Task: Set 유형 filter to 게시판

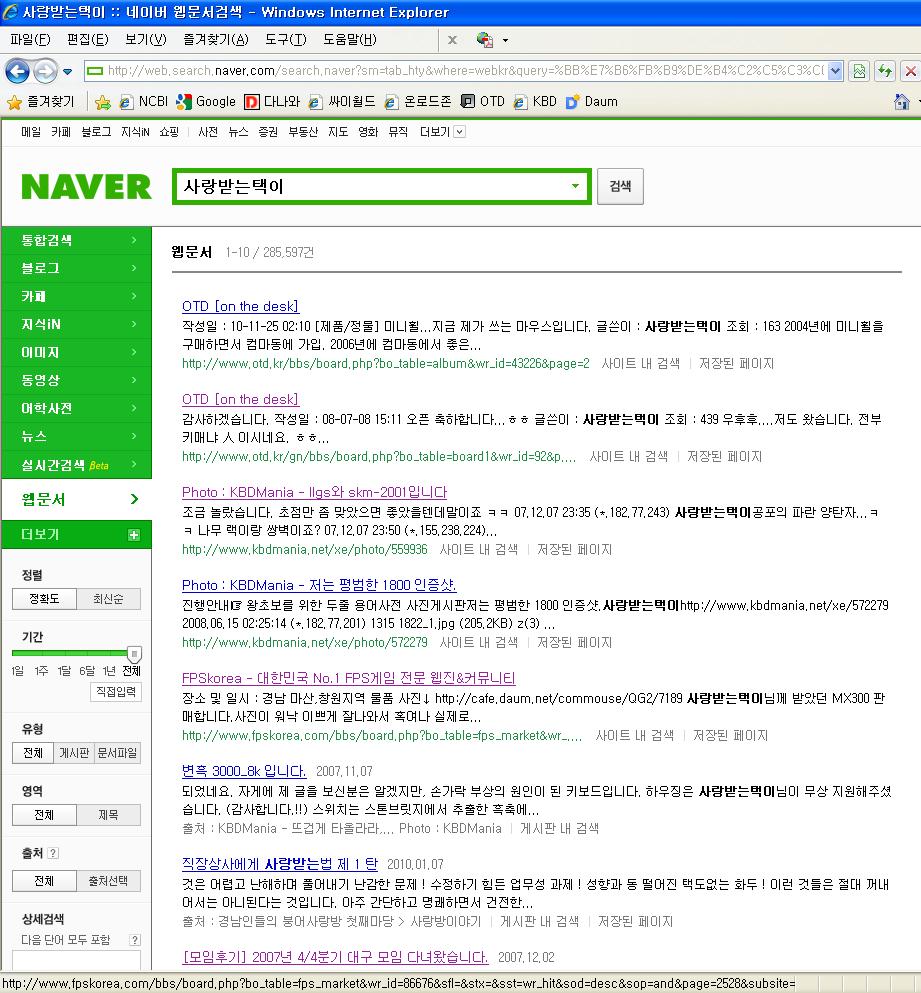Action: (x=74, y=753)
